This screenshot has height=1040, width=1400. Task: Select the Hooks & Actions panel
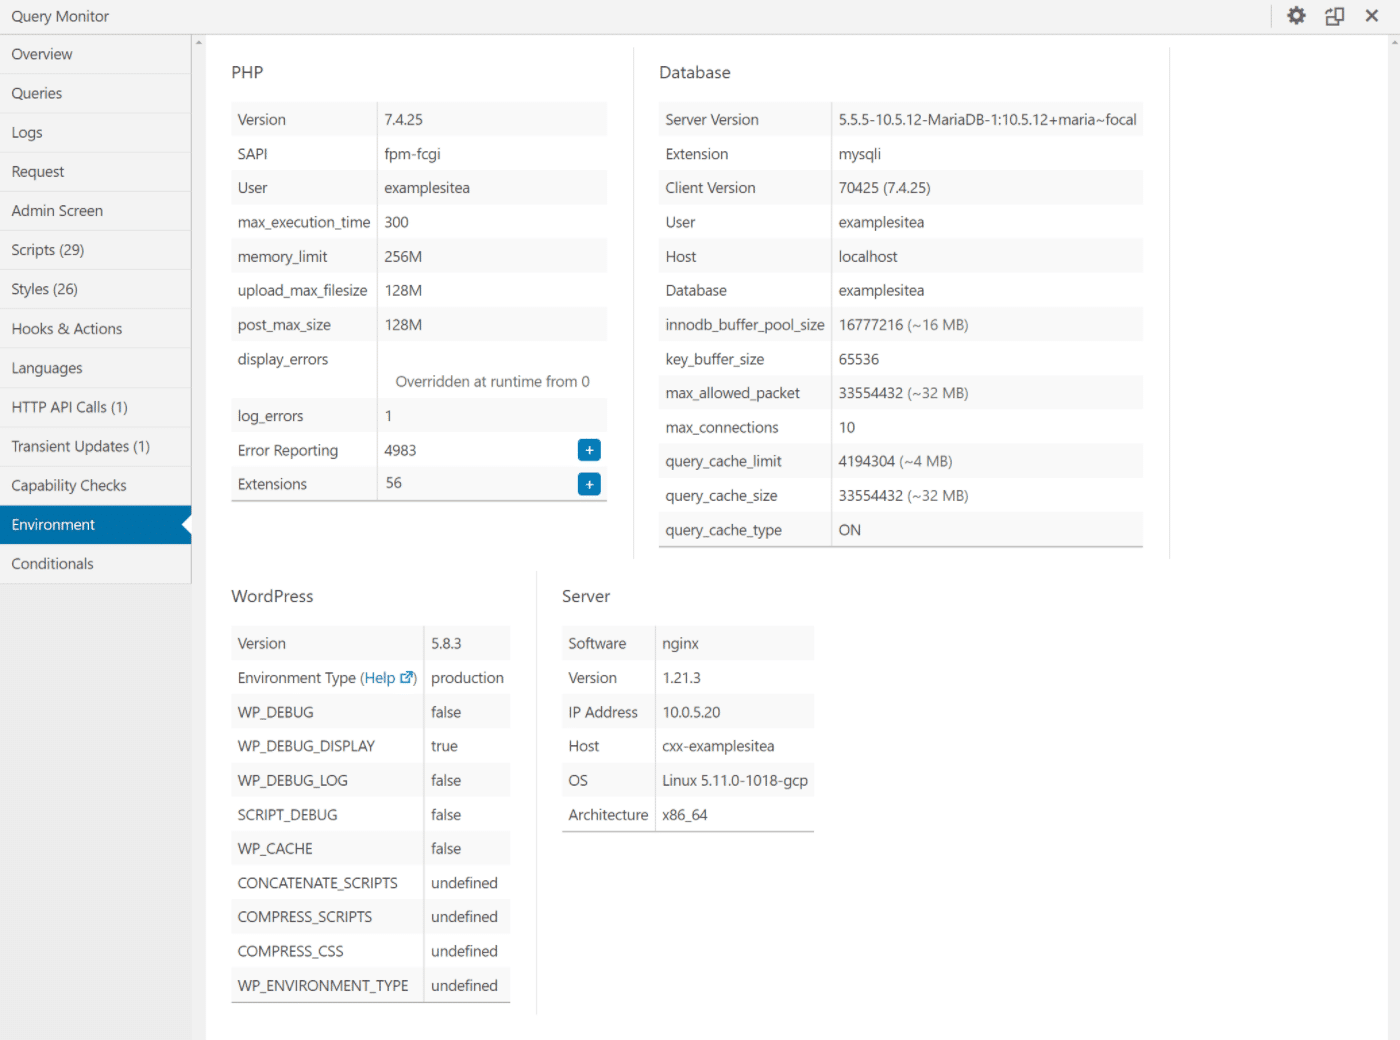(66, 328)
